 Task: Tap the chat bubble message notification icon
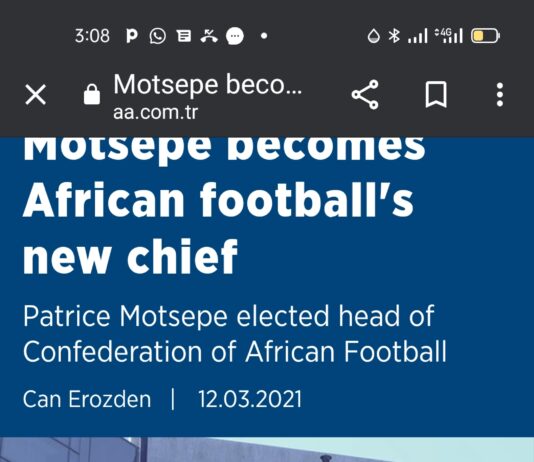point(235,36)
